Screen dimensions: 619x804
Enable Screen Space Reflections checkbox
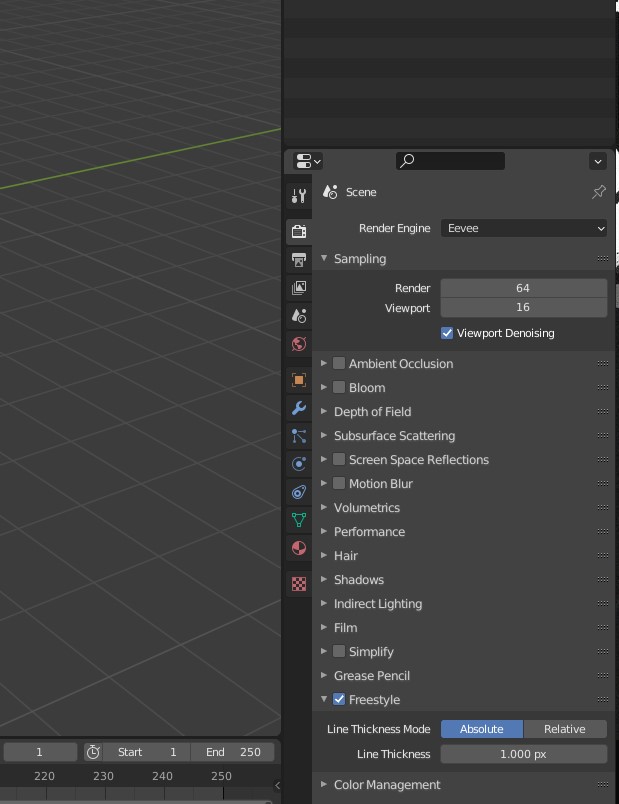point(338,459)
